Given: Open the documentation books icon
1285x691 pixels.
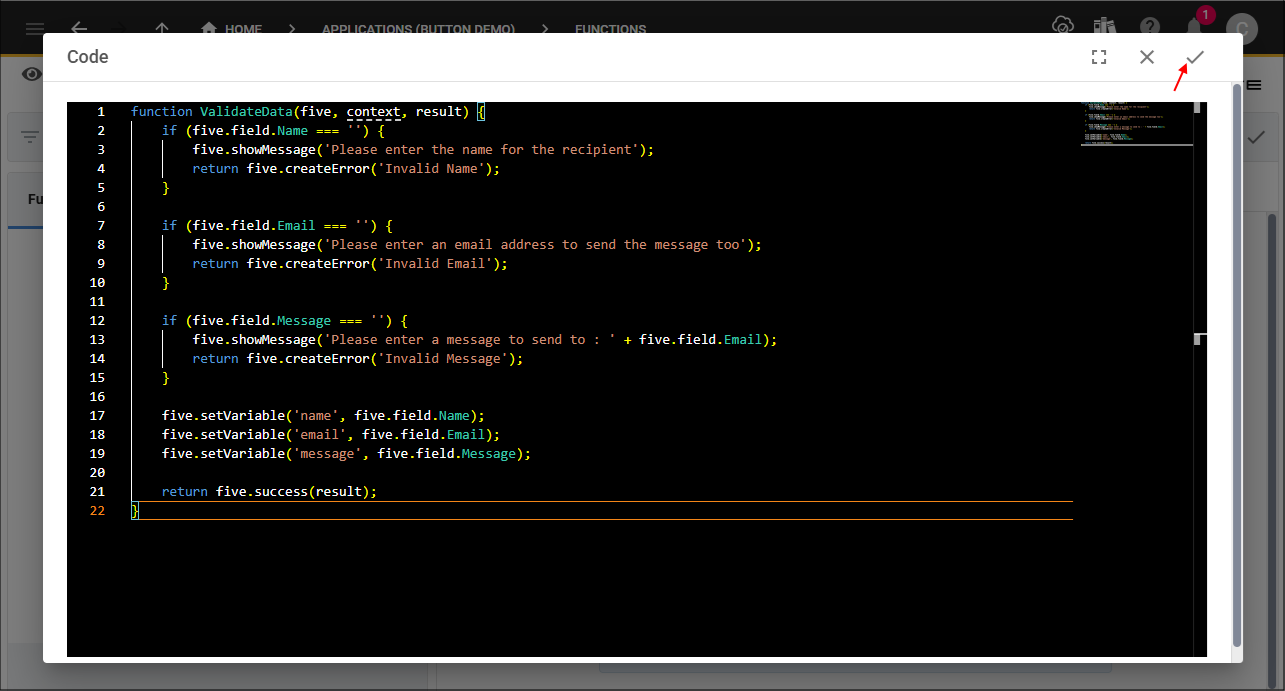Looking at the screenshot, I should pyautogui.click(x=1105, y=25).
